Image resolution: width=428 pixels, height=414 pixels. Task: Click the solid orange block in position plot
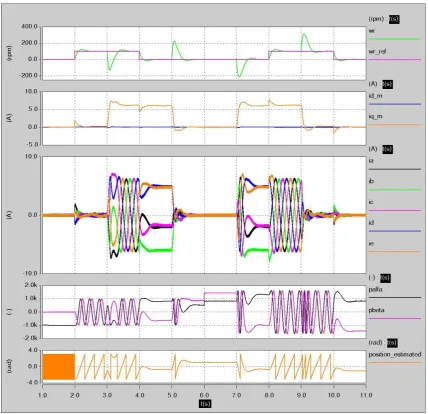pyautogui.click(x=58, y=367)
